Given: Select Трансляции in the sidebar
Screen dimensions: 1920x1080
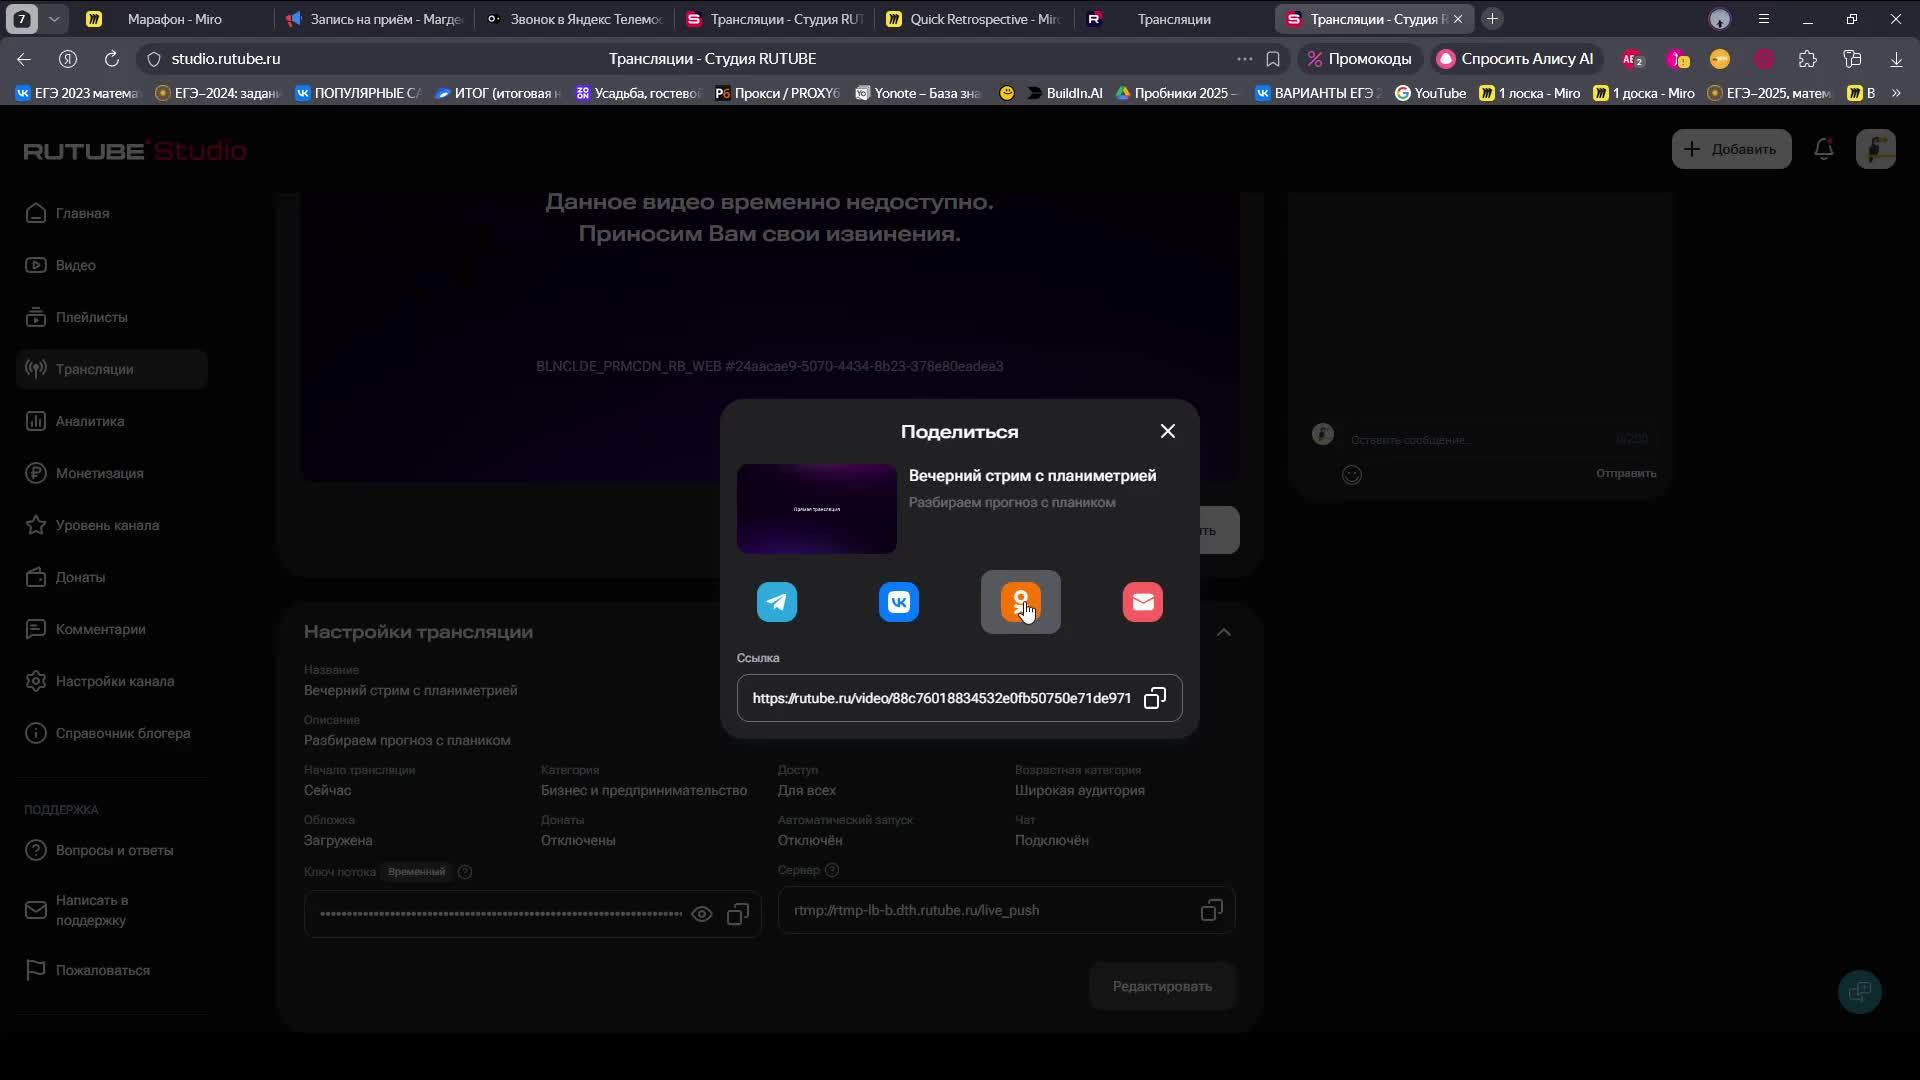Looking at the screenshot, I should point(112,369).
